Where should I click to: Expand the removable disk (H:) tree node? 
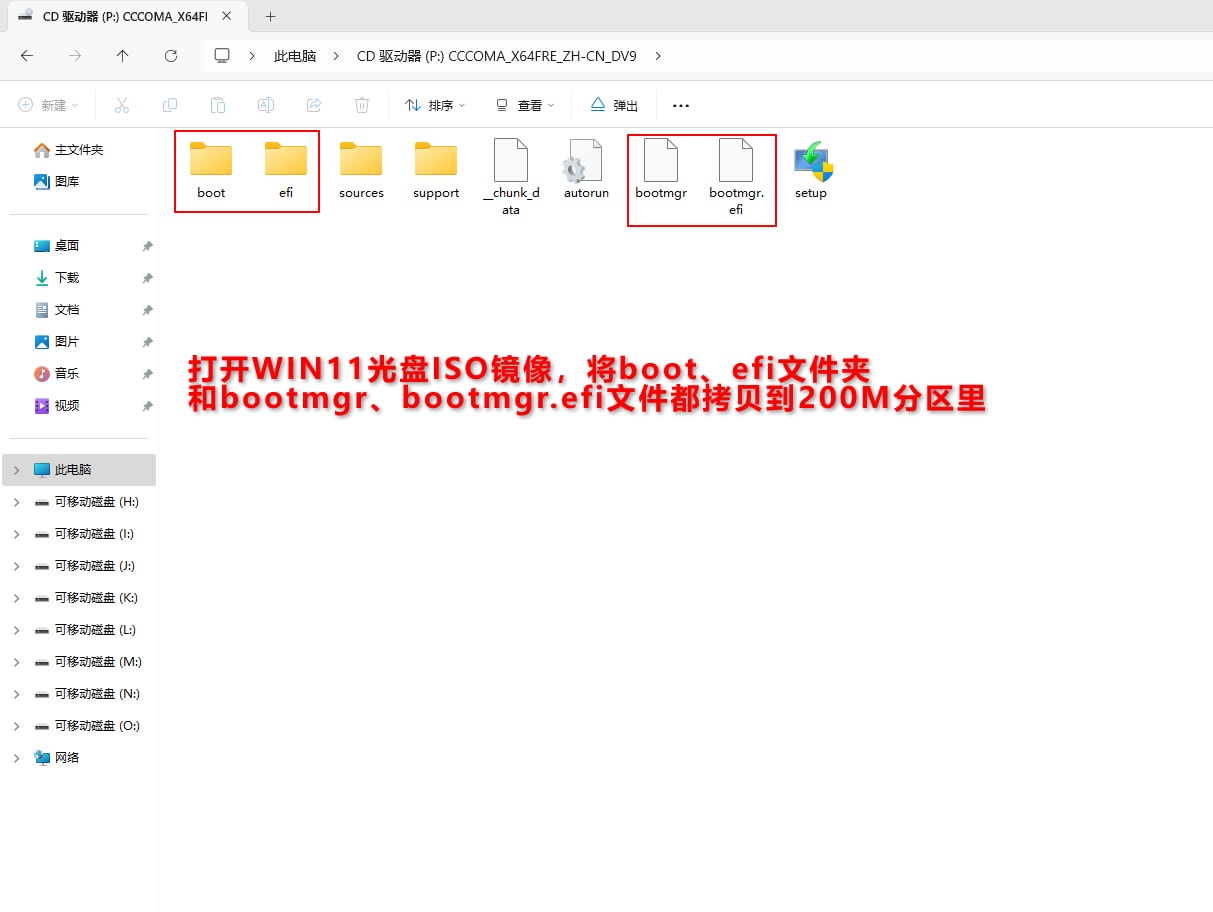click(16, 502)
